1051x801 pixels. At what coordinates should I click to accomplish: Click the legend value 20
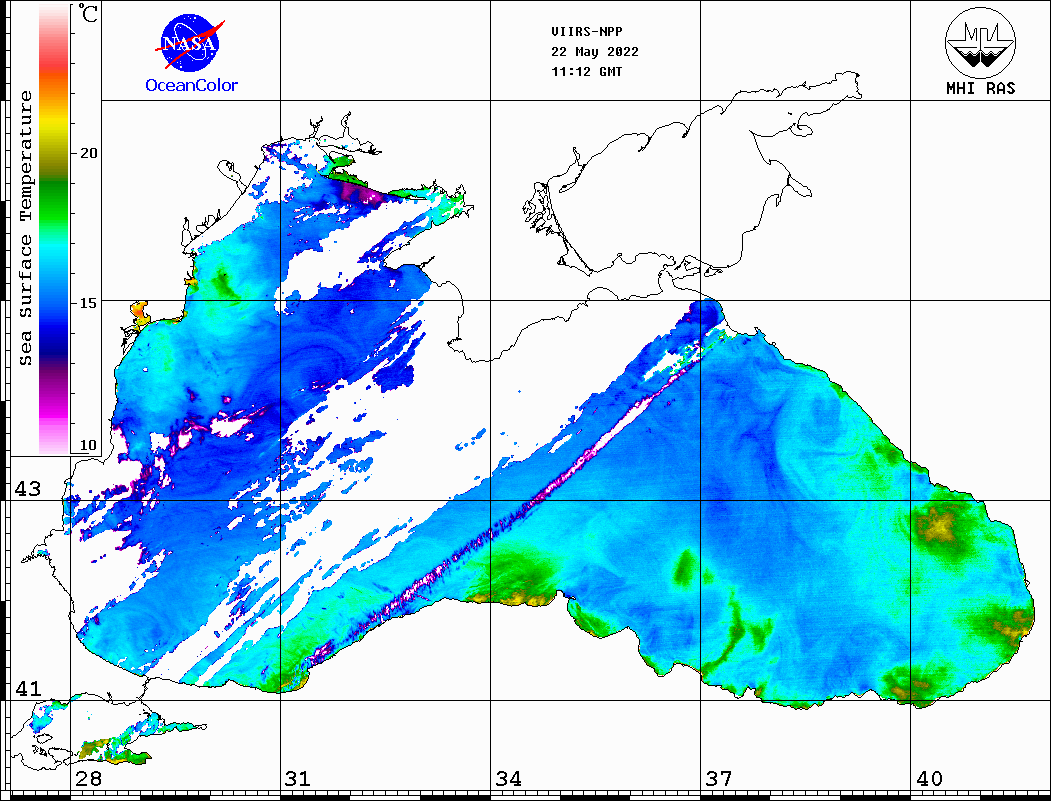pos(88,153)
